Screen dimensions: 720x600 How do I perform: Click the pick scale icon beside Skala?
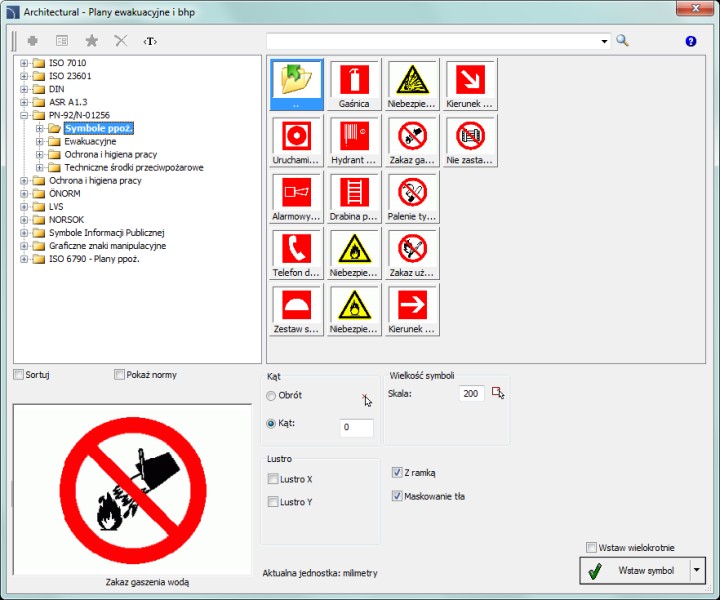tap(498, 394)
